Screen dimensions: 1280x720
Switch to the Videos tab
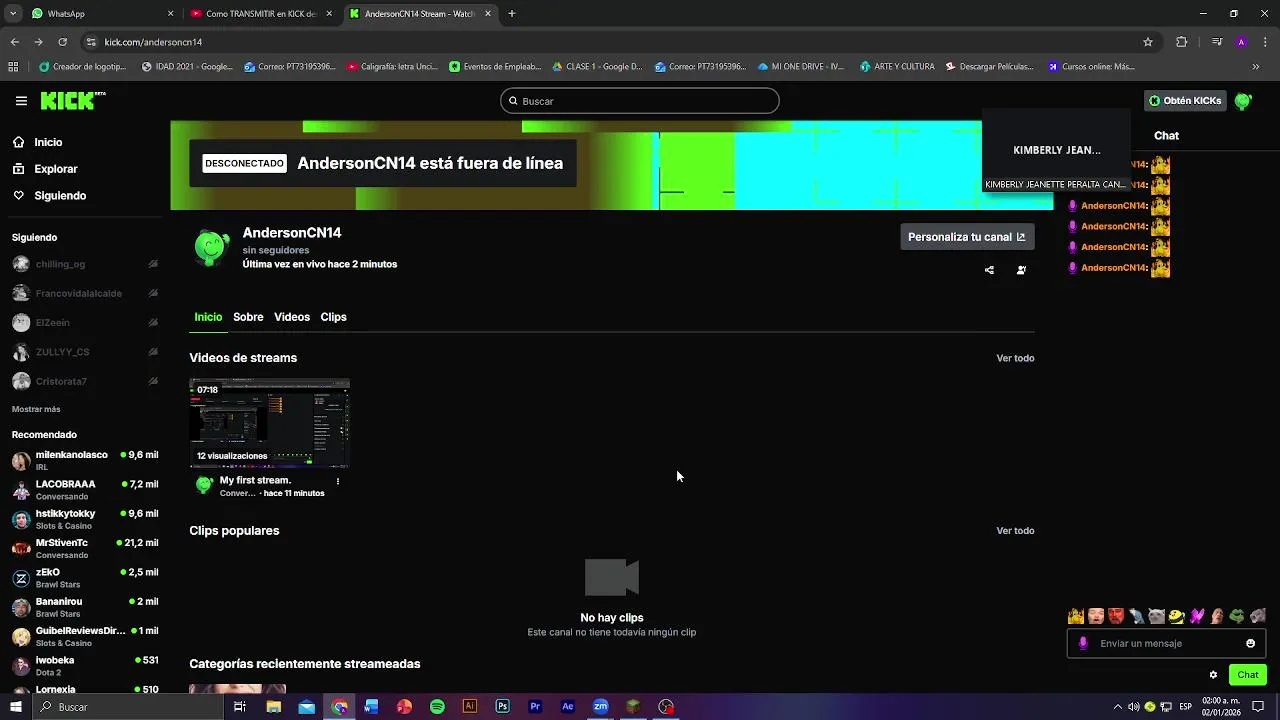(x=292, y=317)
